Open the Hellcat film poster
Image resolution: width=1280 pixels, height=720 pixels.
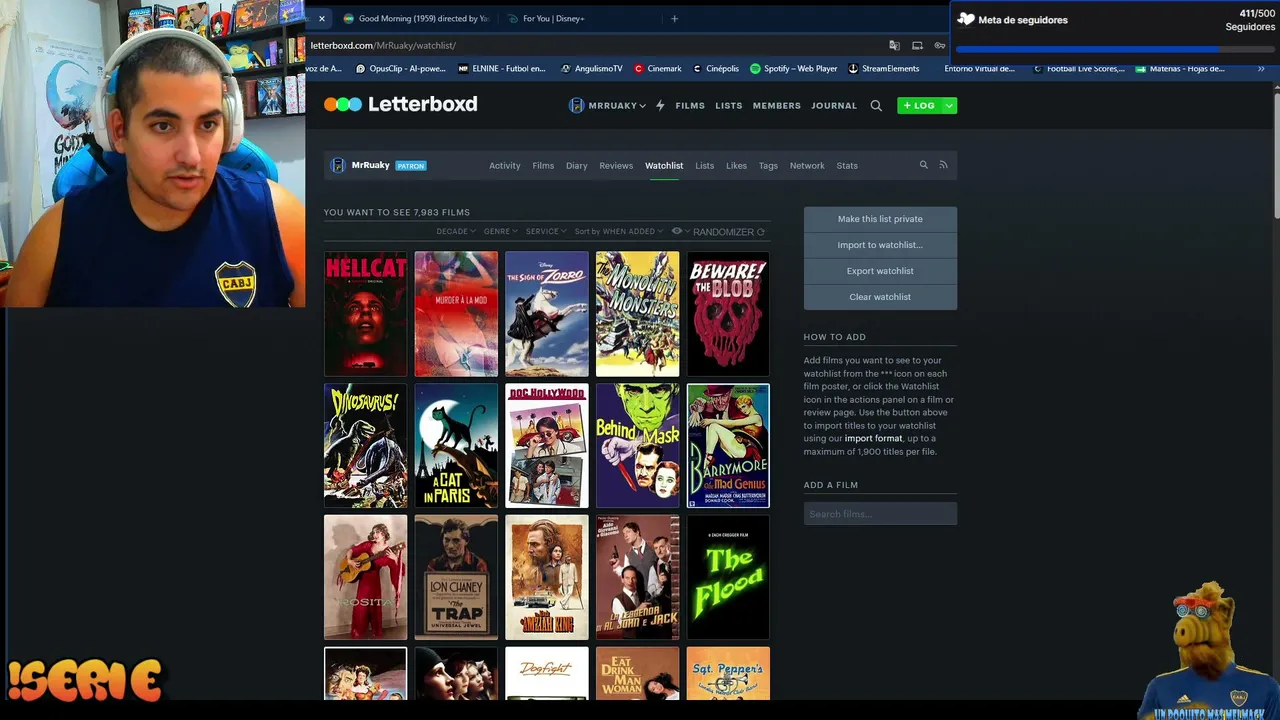tap(365, 314)
